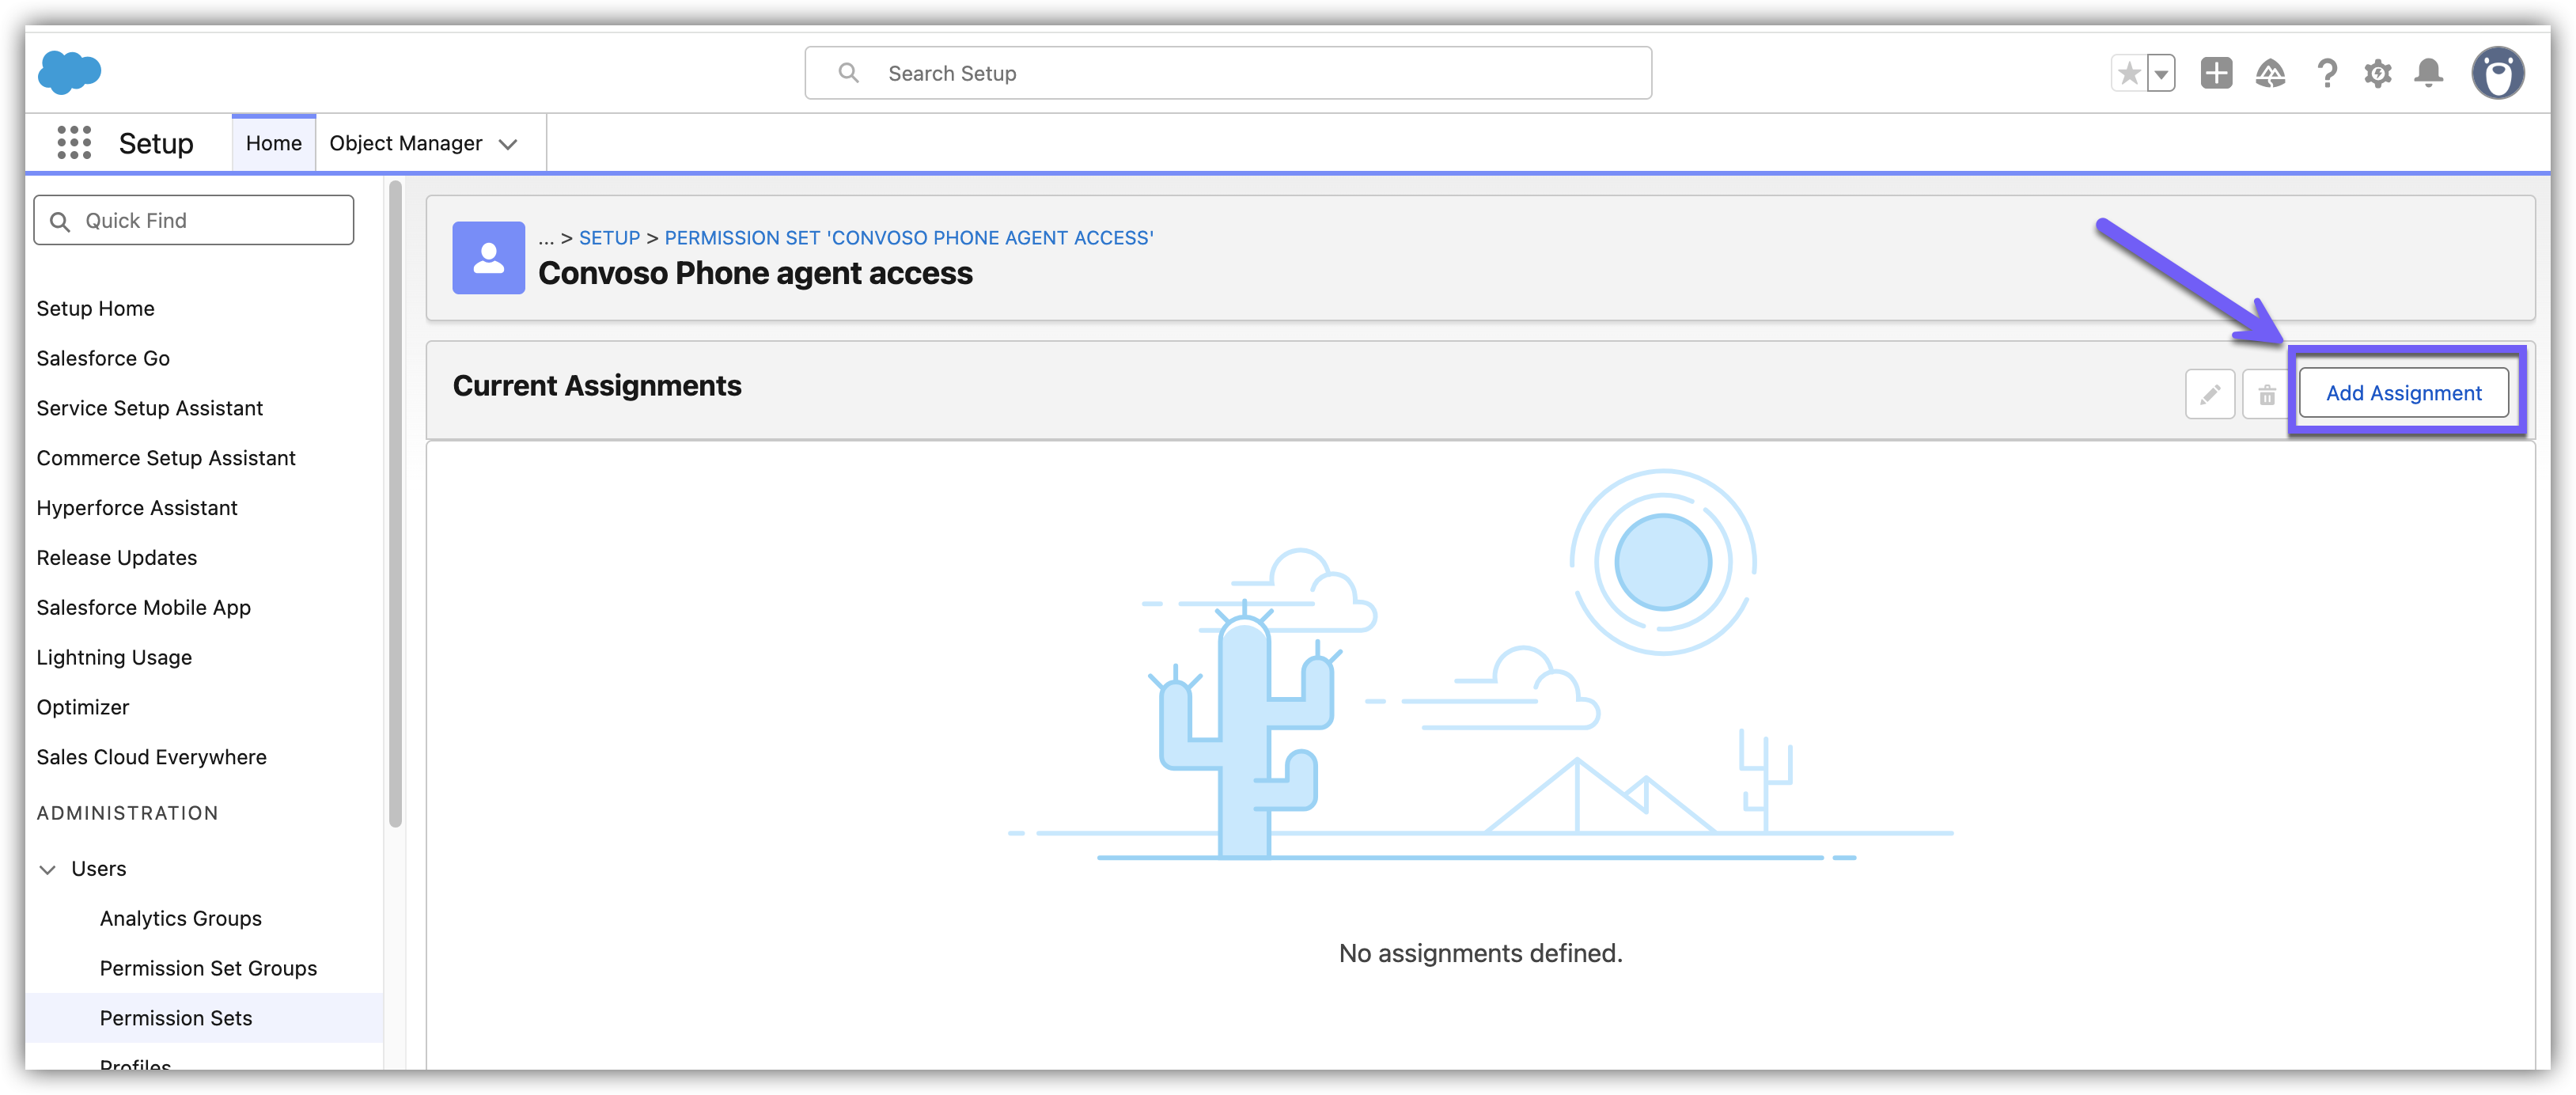Select Permission Set Groups in sidebar
This screenshot has width=2576, height=1095.
[x=208, y=968]
